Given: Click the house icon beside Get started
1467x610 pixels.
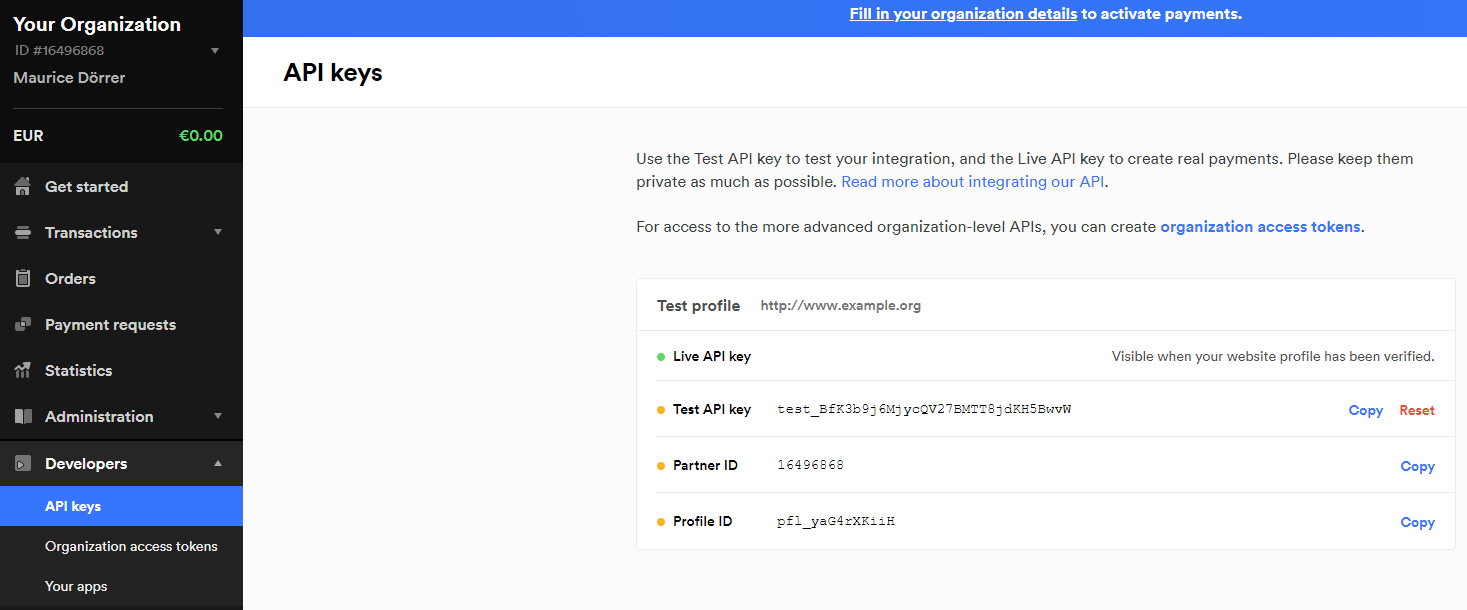Looking at the screenshot, I should [x=23, y=186].
